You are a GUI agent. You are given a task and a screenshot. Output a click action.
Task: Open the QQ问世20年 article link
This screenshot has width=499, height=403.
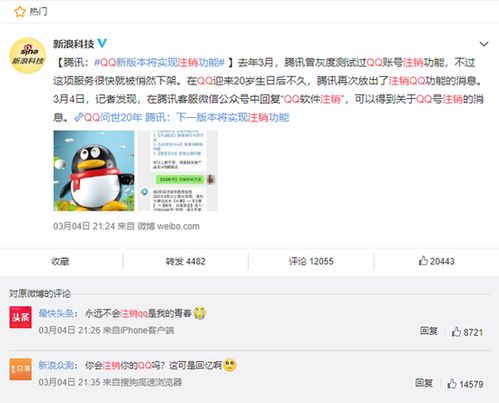point(186,117)
